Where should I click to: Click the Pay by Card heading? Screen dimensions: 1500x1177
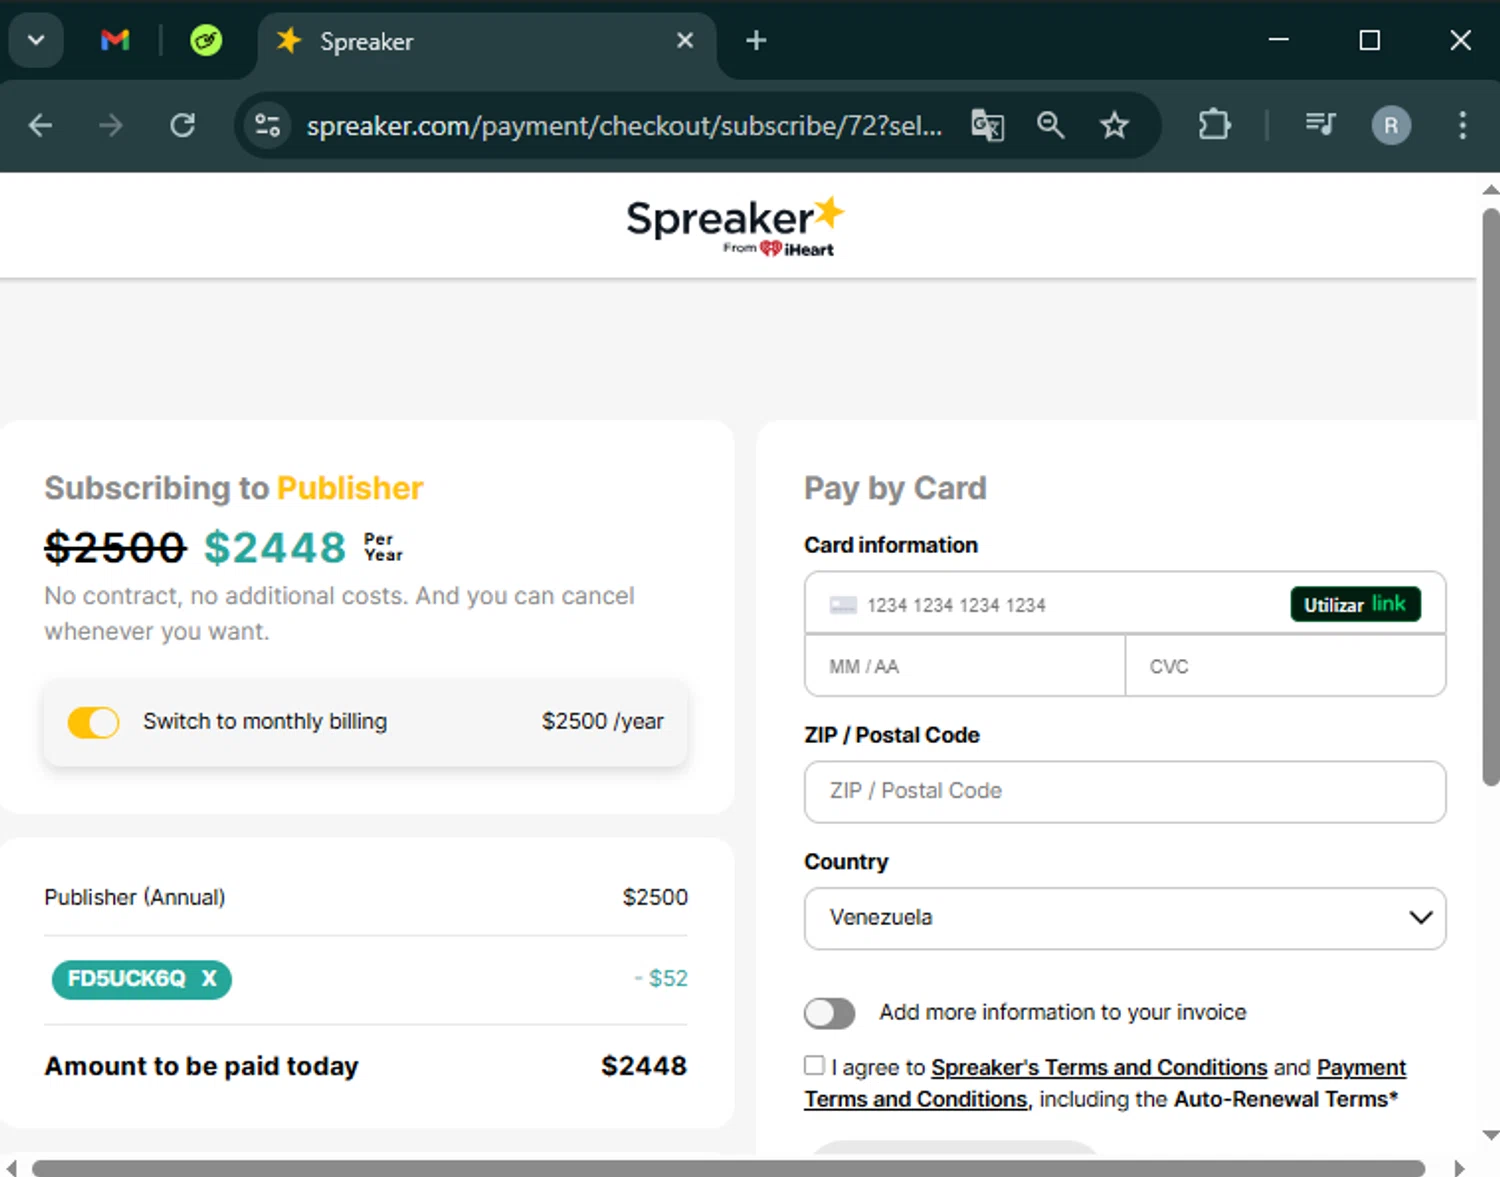[895, 487]
